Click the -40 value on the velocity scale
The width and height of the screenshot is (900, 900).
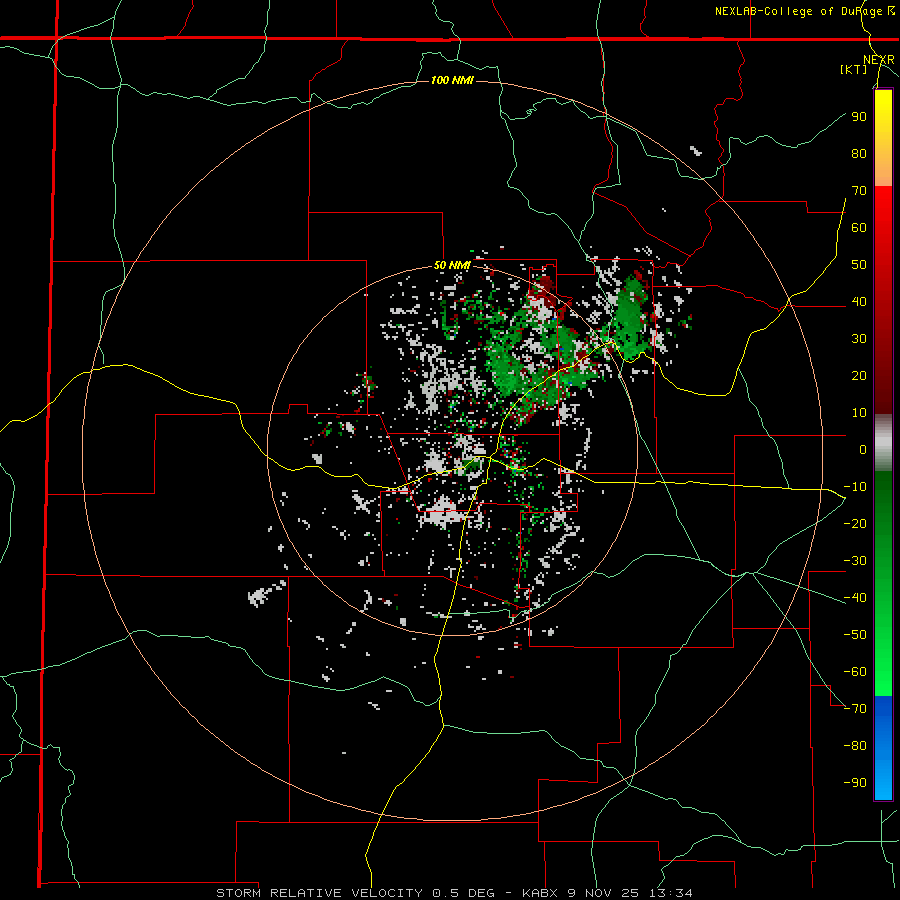pyautogui.click(x=855, y=598)
